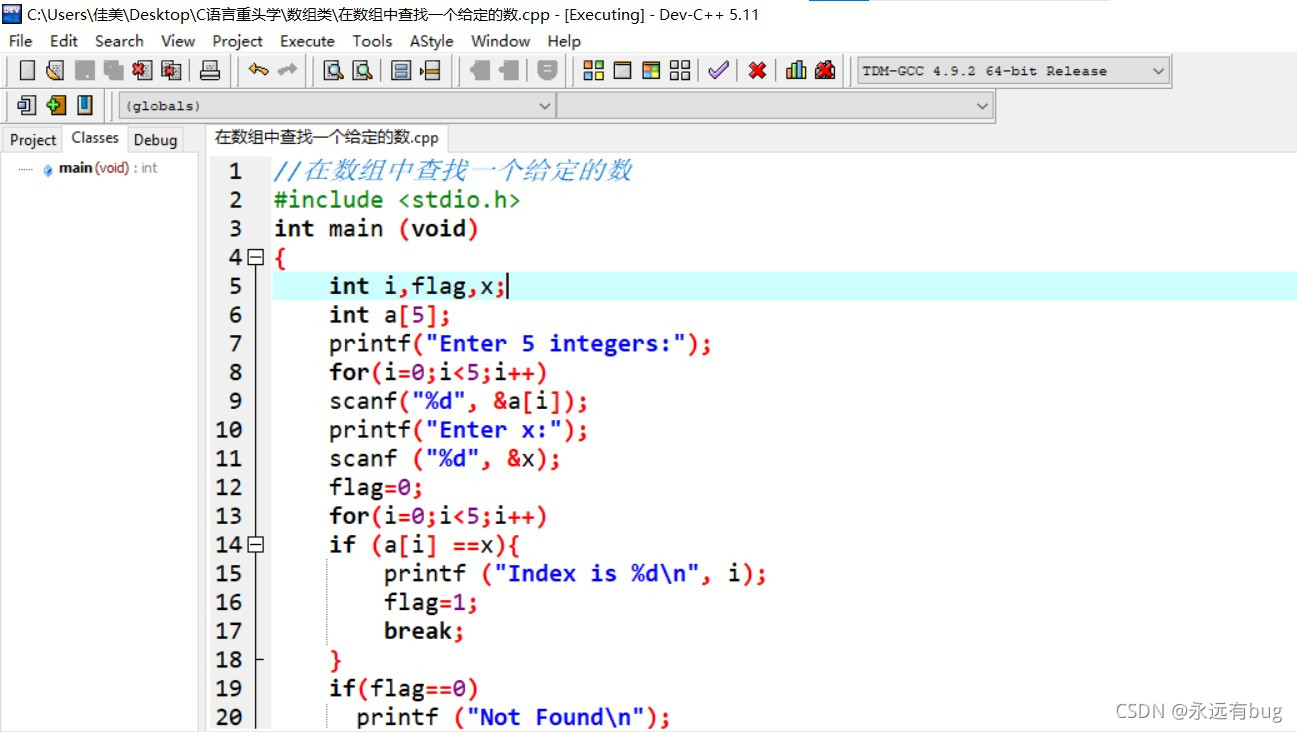Click the break; statement
This screenshot has width=1297, height=732.
[x=424, y=631]
